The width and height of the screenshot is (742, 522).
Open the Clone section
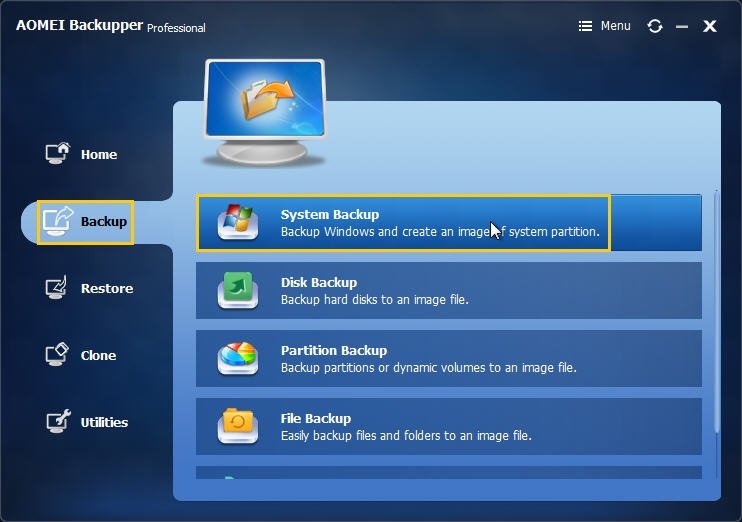[98, 355]
